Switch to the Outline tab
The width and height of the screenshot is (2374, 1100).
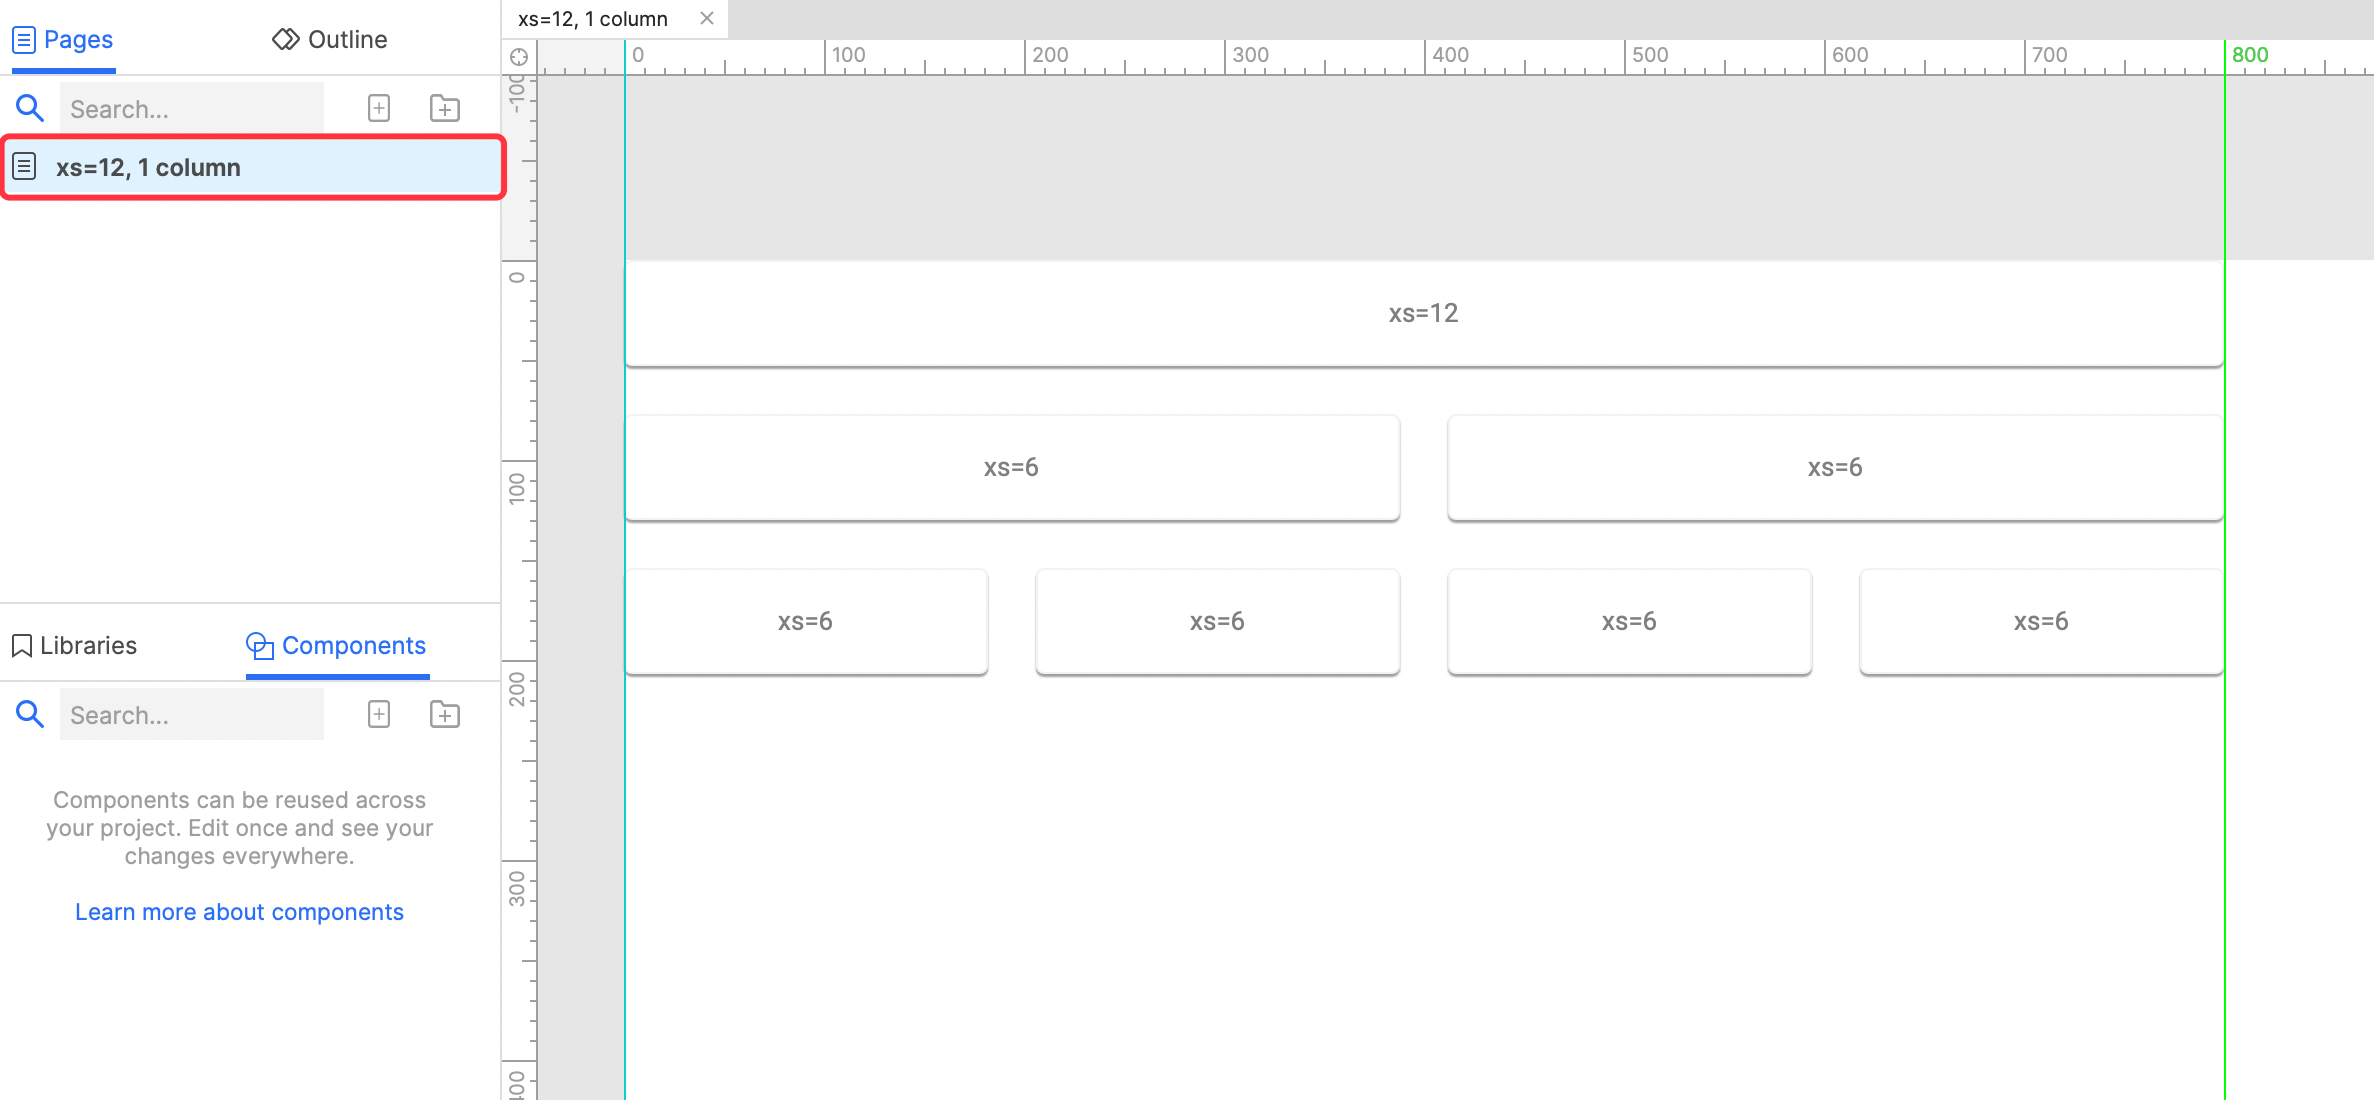330,39
